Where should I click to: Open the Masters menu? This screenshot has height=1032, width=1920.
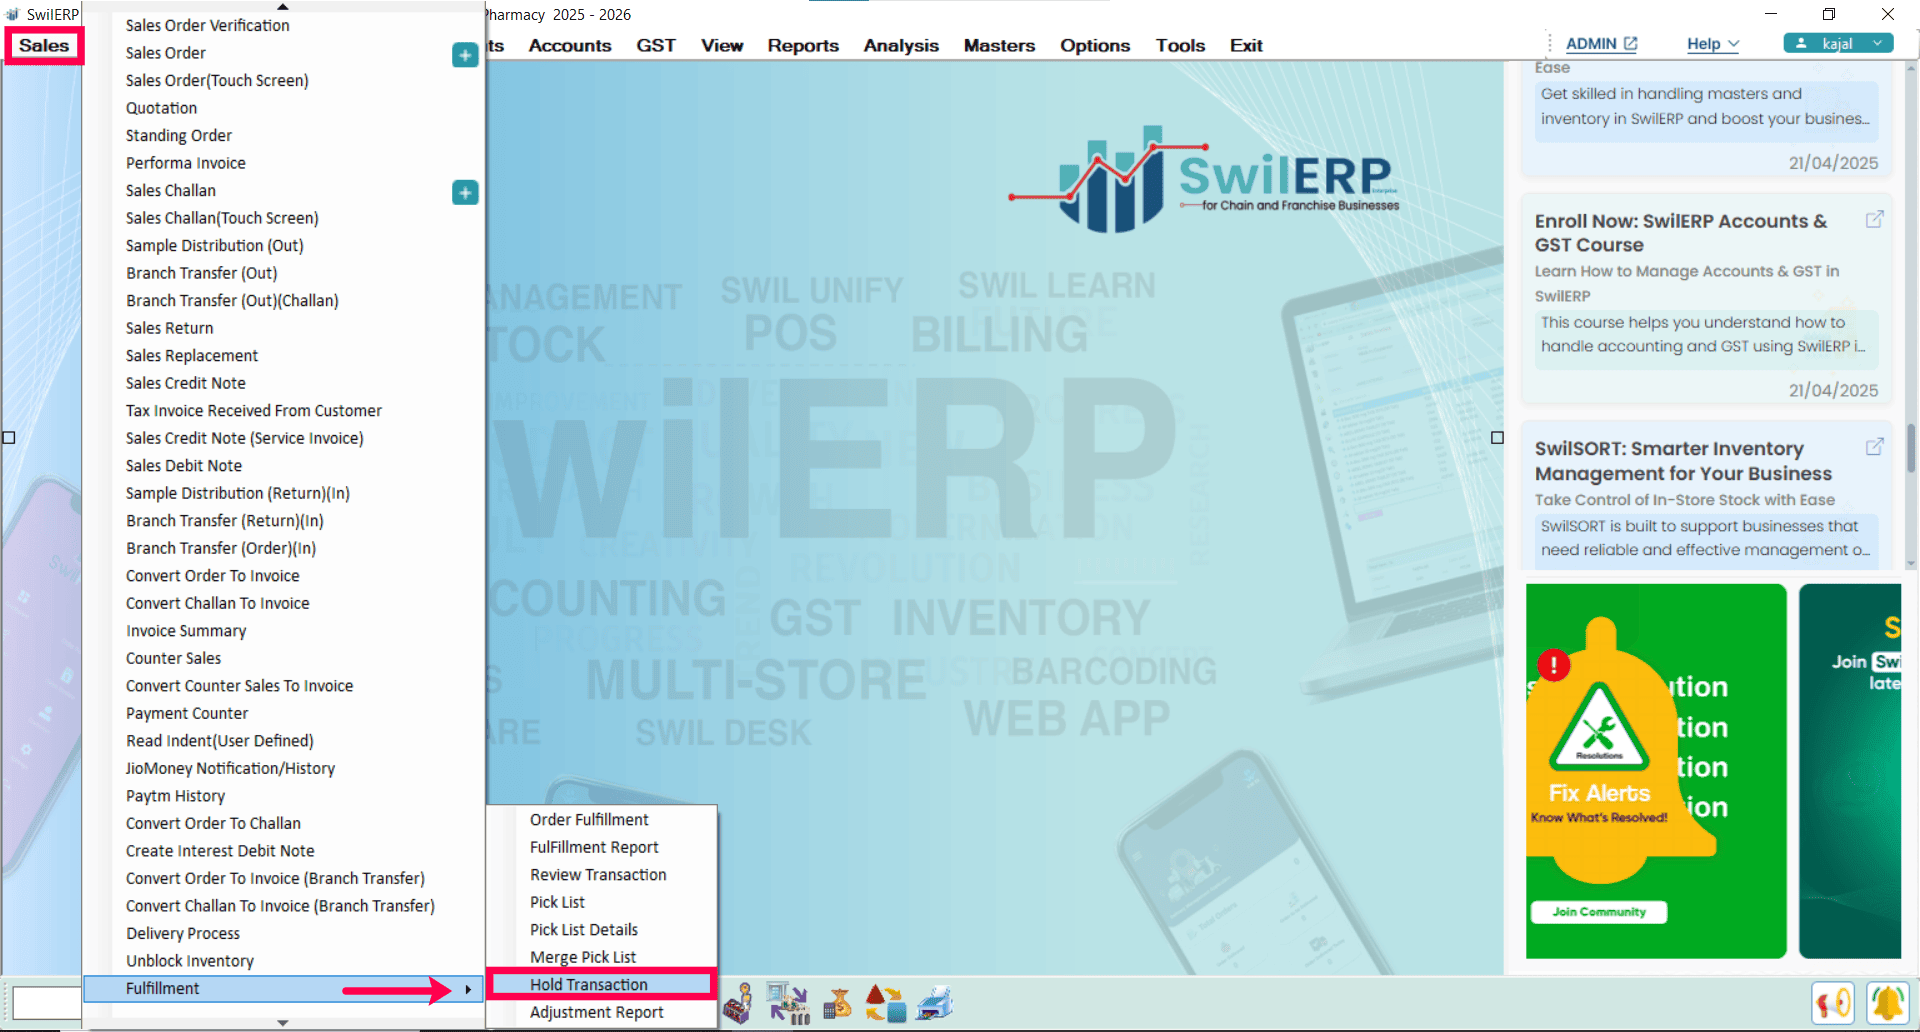pos(999,46)
